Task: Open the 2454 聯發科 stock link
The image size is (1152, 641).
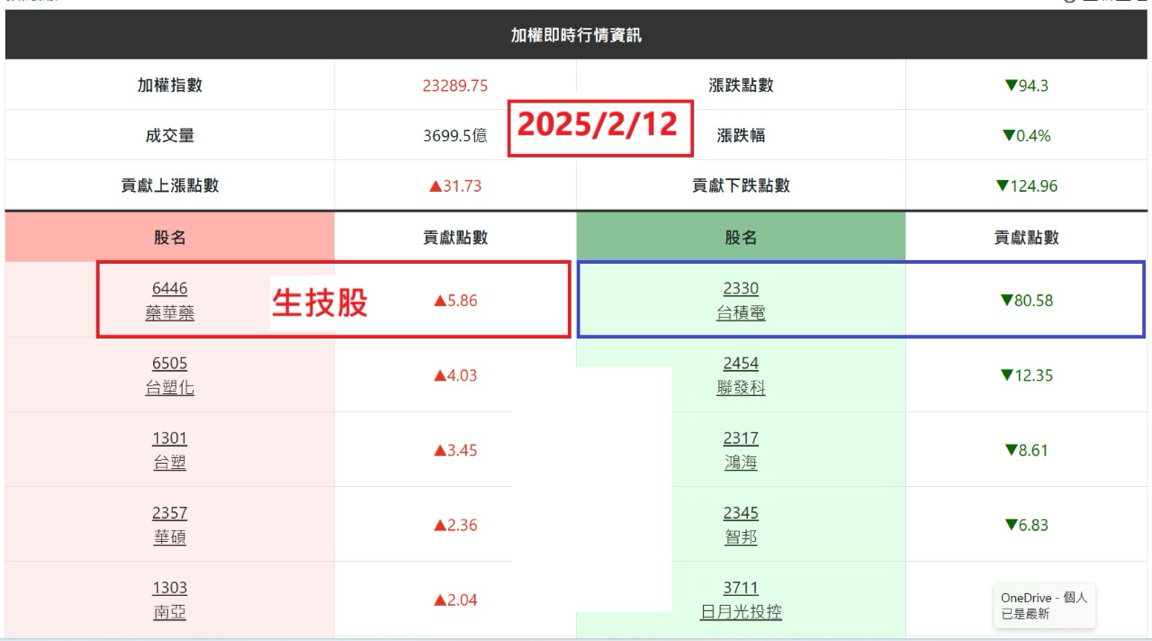Action: coord(741,375)
